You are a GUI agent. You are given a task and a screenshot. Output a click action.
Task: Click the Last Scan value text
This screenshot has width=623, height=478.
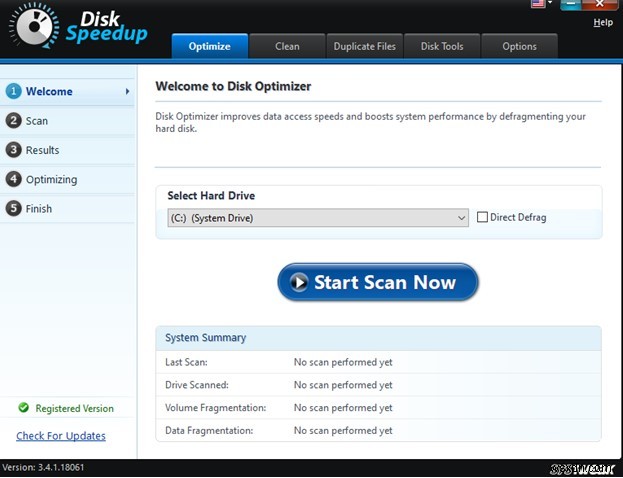[343, 362]
